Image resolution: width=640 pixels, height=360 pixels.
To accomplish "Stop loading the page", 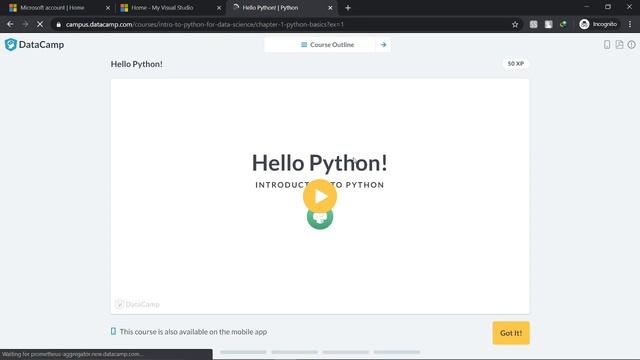I will click(40, 24).
